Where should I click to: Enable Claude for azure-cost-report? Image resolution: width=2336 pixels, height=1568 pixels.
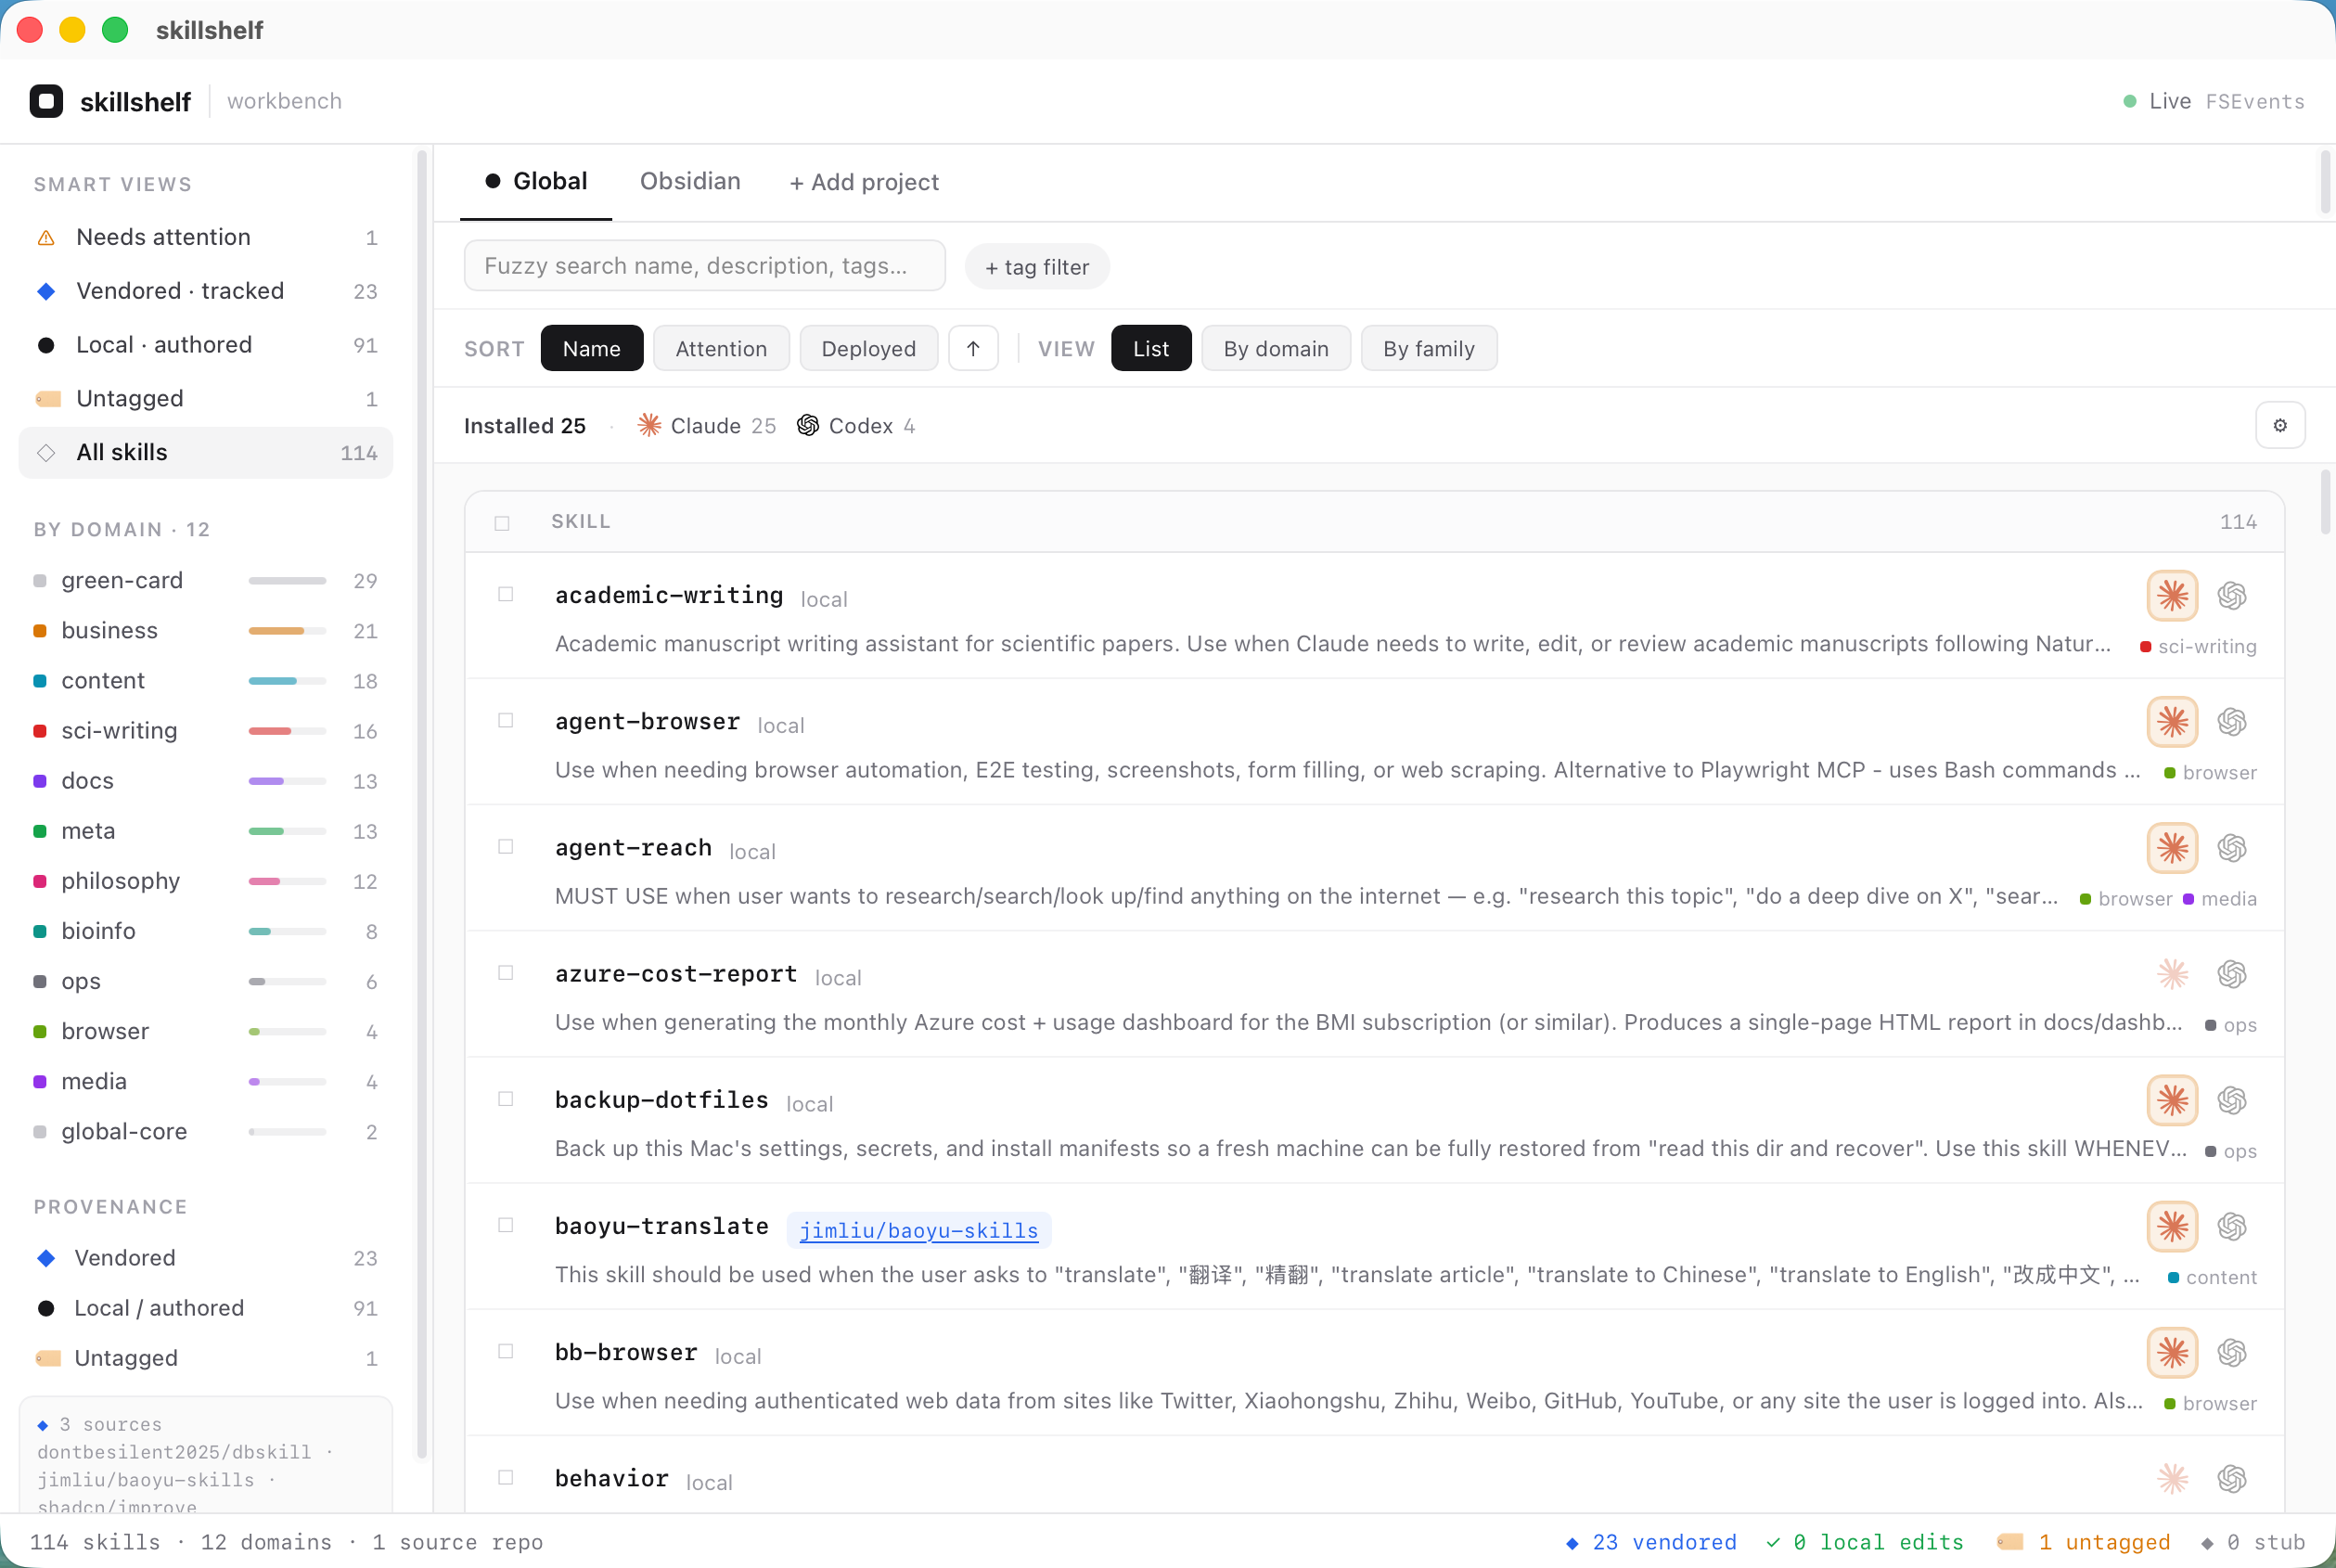[2172, 974]
